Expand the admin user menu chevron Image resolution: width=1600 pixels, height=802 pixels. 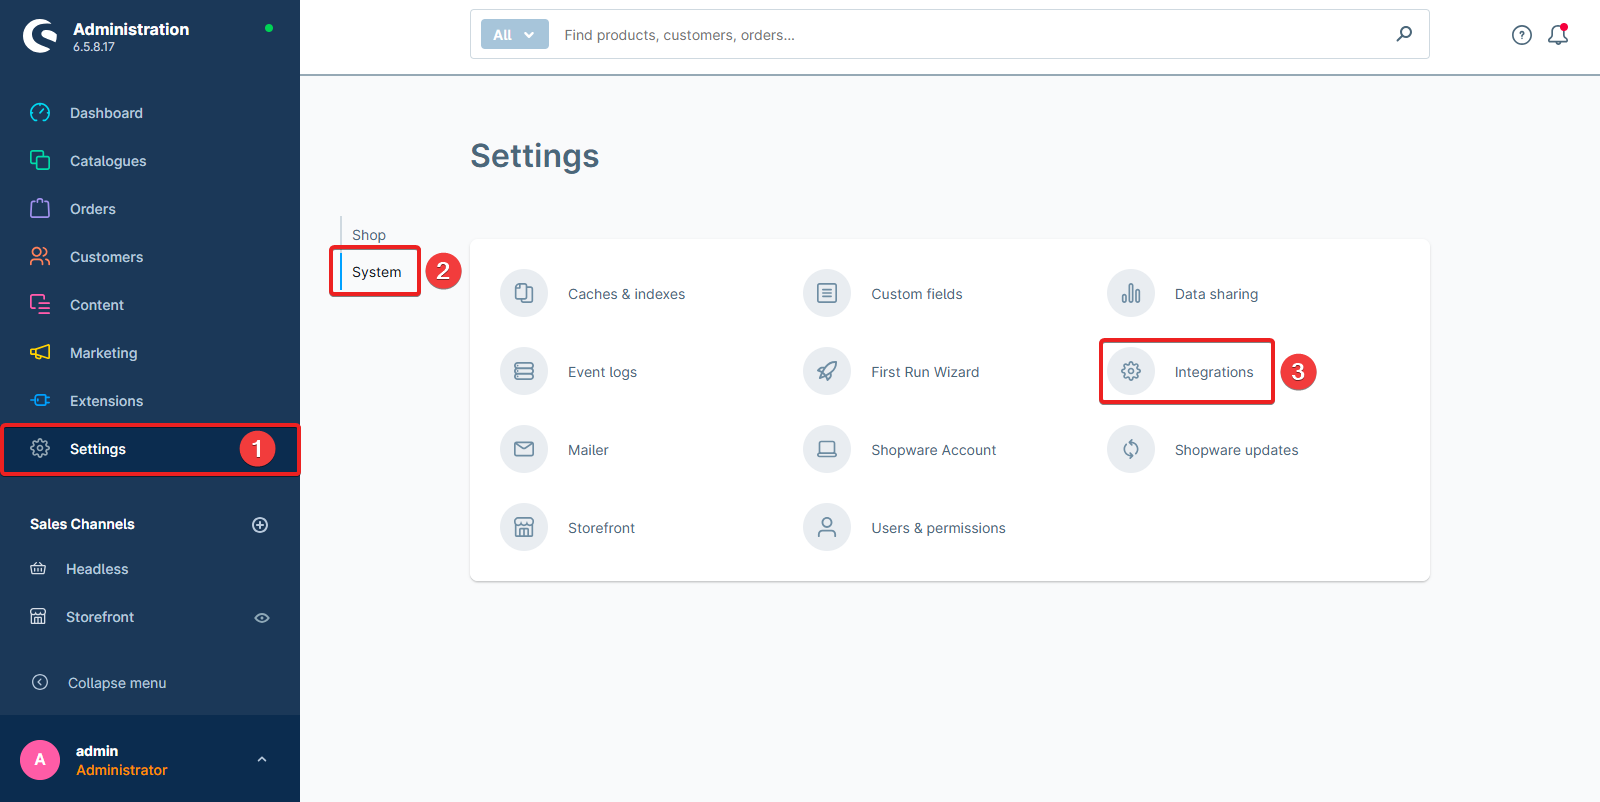point(262,760)
